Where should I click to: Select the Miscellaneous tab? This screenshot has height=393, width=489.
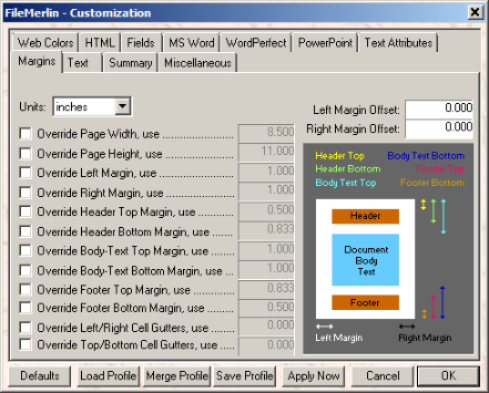[198, 63]
